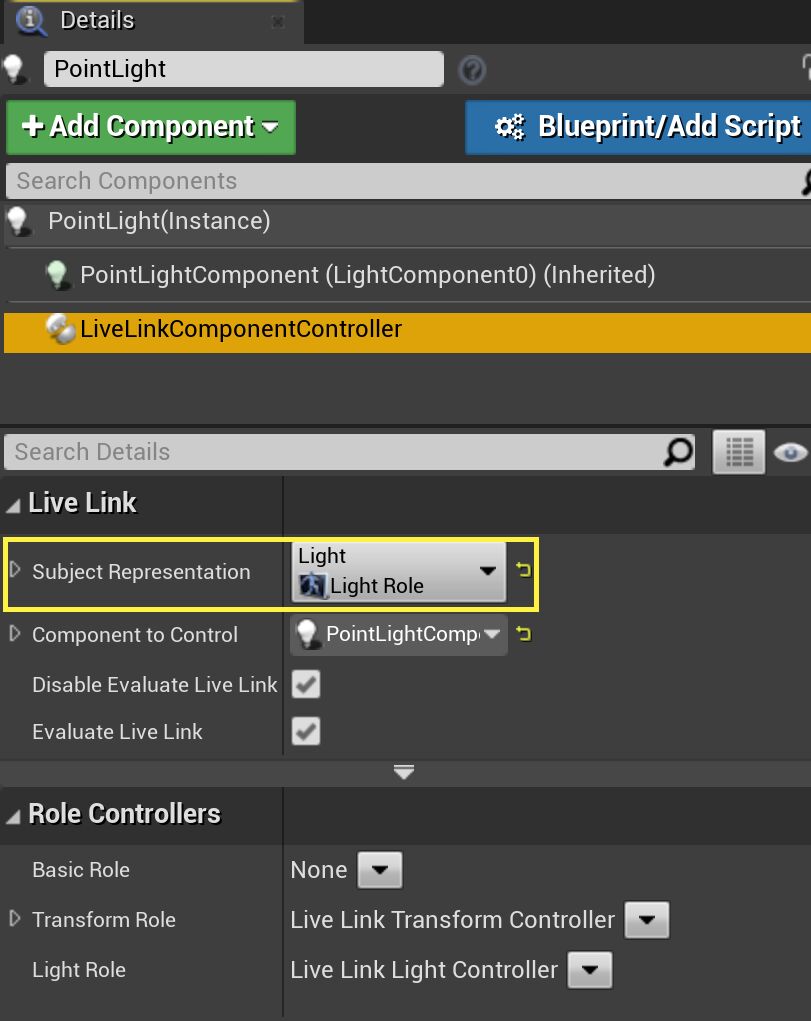The height and width of the screenshot is (1021, 811).
Task: Open Live Link Transform Controller dropdown
Action: 647,920
